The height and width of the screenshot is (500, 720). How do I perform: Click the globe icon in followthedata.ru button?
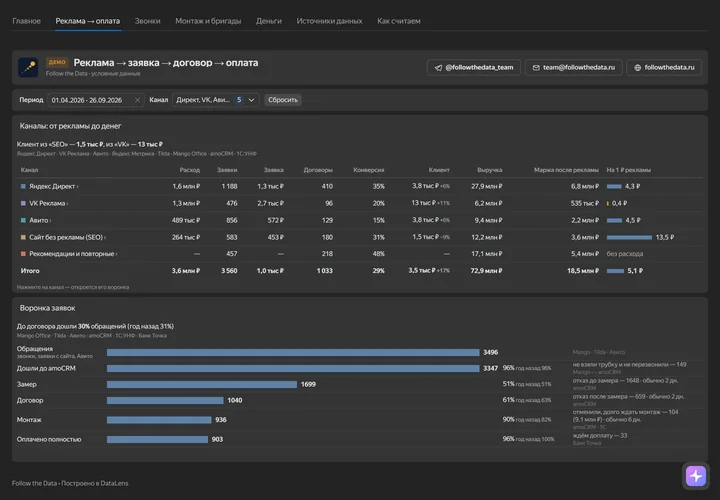637,67
